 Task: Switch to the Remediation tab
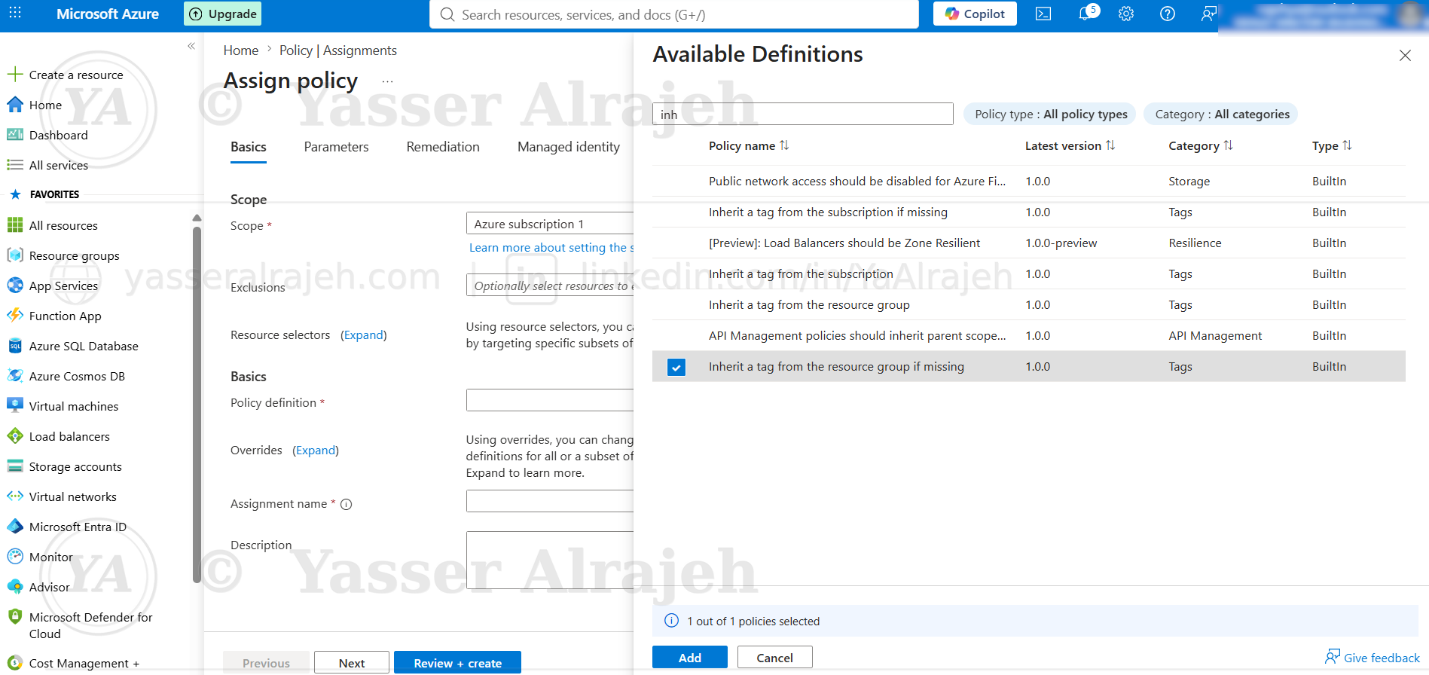pos(443,147)
